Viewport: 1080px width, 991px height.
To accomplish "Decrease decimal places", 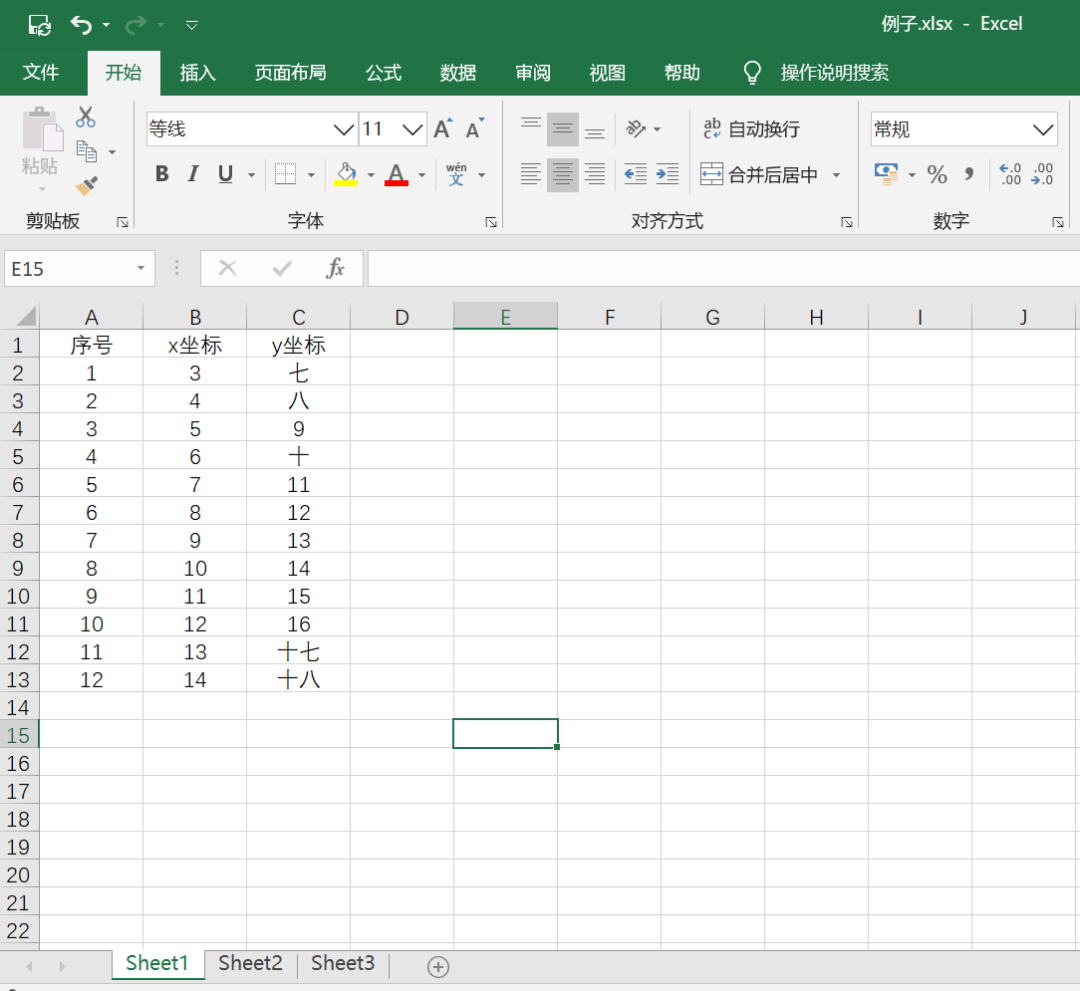I will 1042,174.
